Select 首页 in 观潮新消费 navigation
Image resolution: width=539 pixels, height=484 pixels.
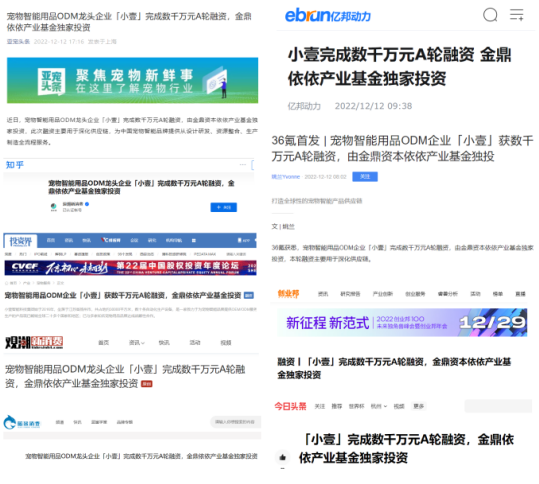tap(103, 343)
